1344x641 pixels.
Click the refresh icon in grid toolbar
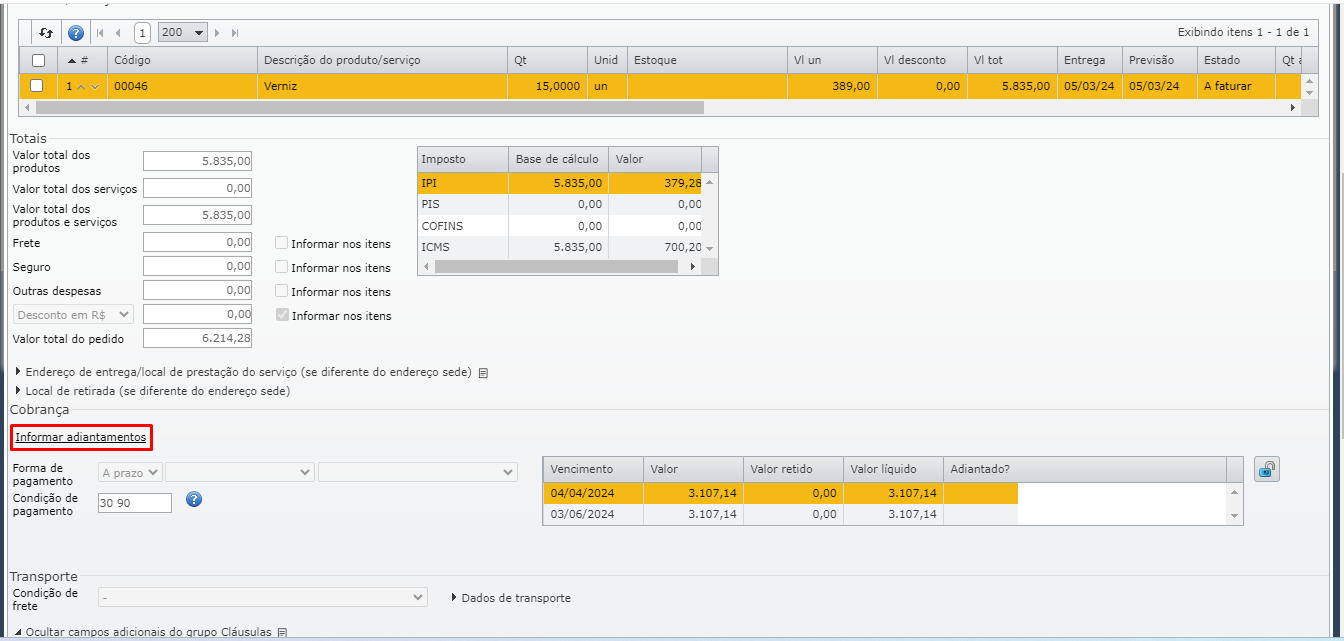coord(46,33)
